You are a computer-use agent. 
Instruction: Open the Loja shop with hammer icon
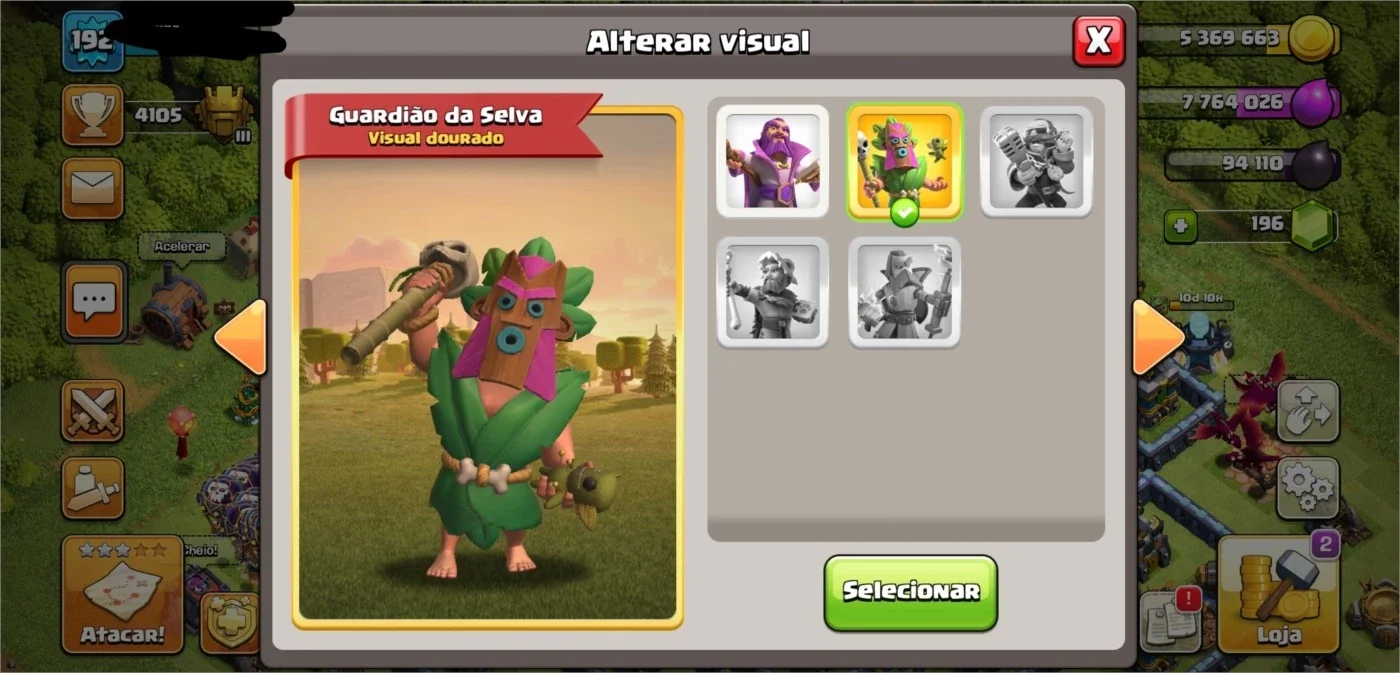click(x=1278, y=594)
